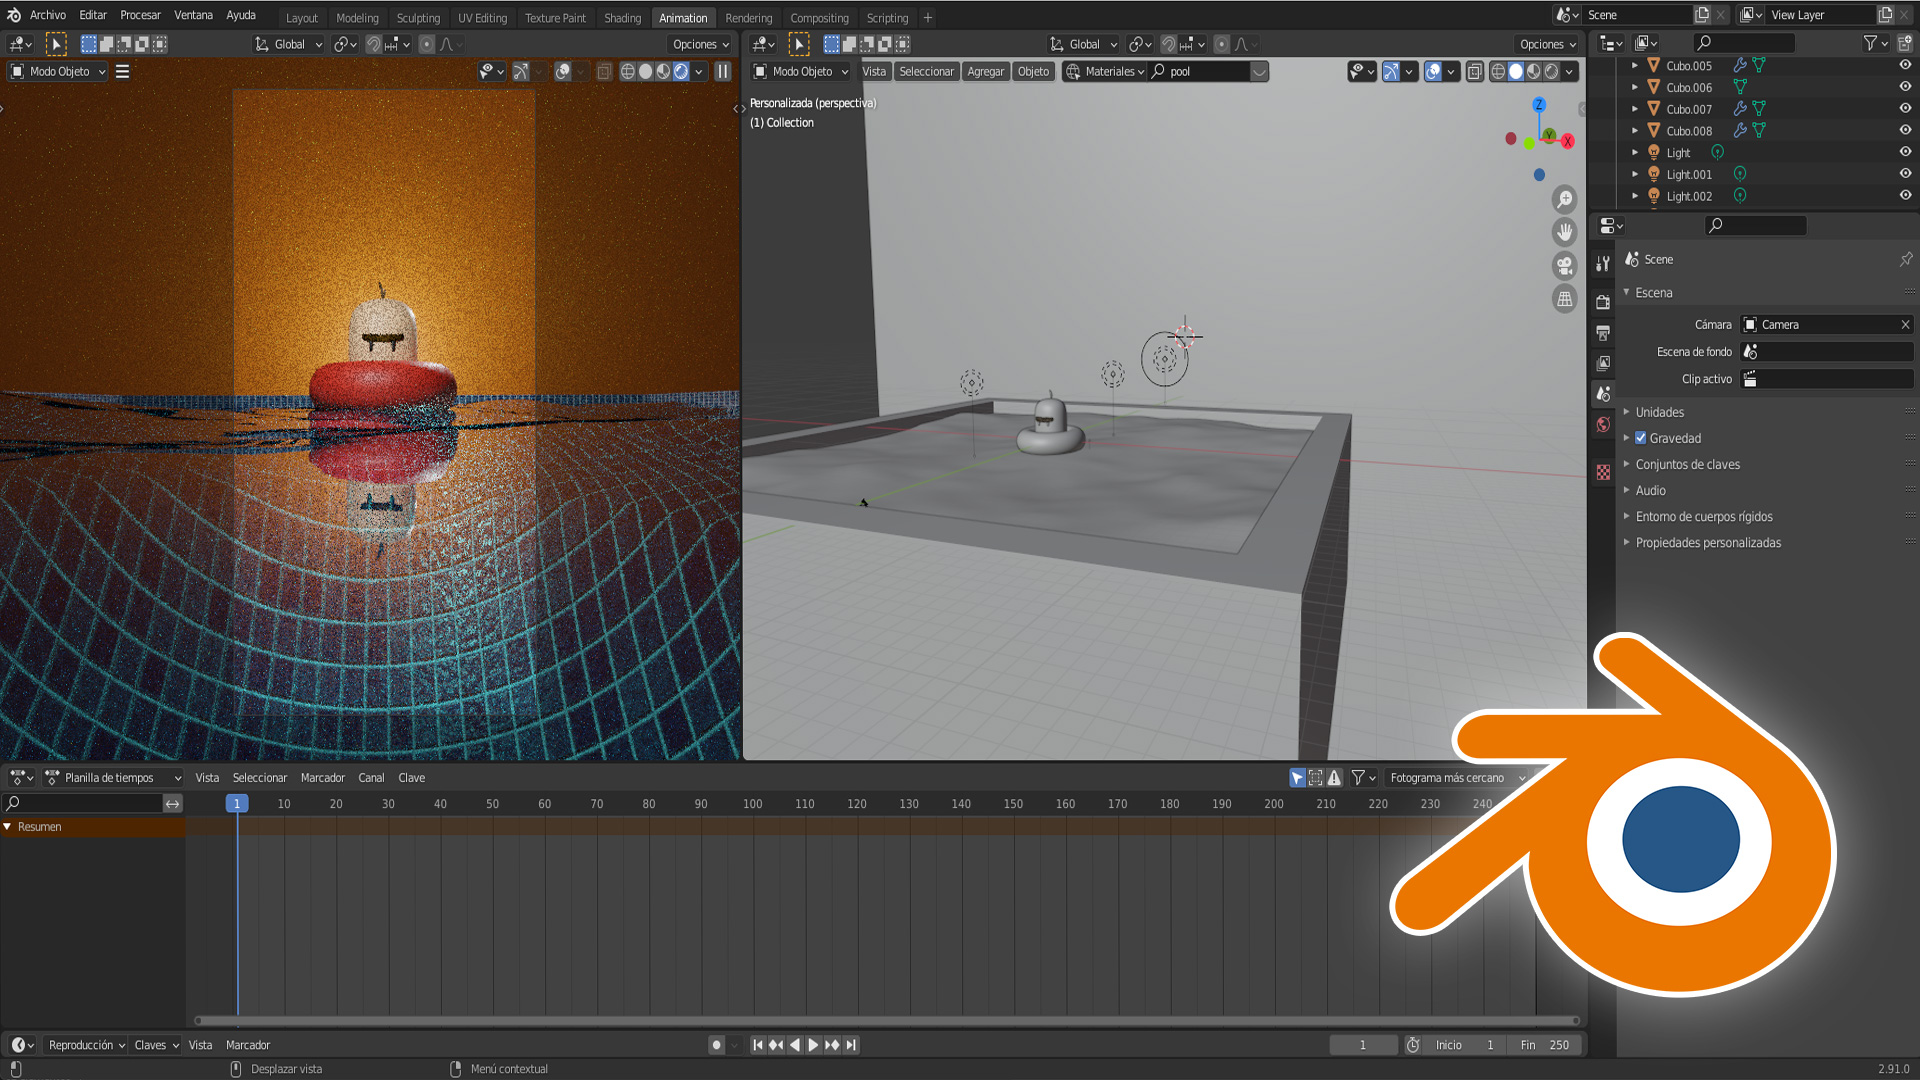Image resolution: width=1920 pixels, height=1080 pixels.
Task: Open the Procesar menu
Action: [140, 15]
